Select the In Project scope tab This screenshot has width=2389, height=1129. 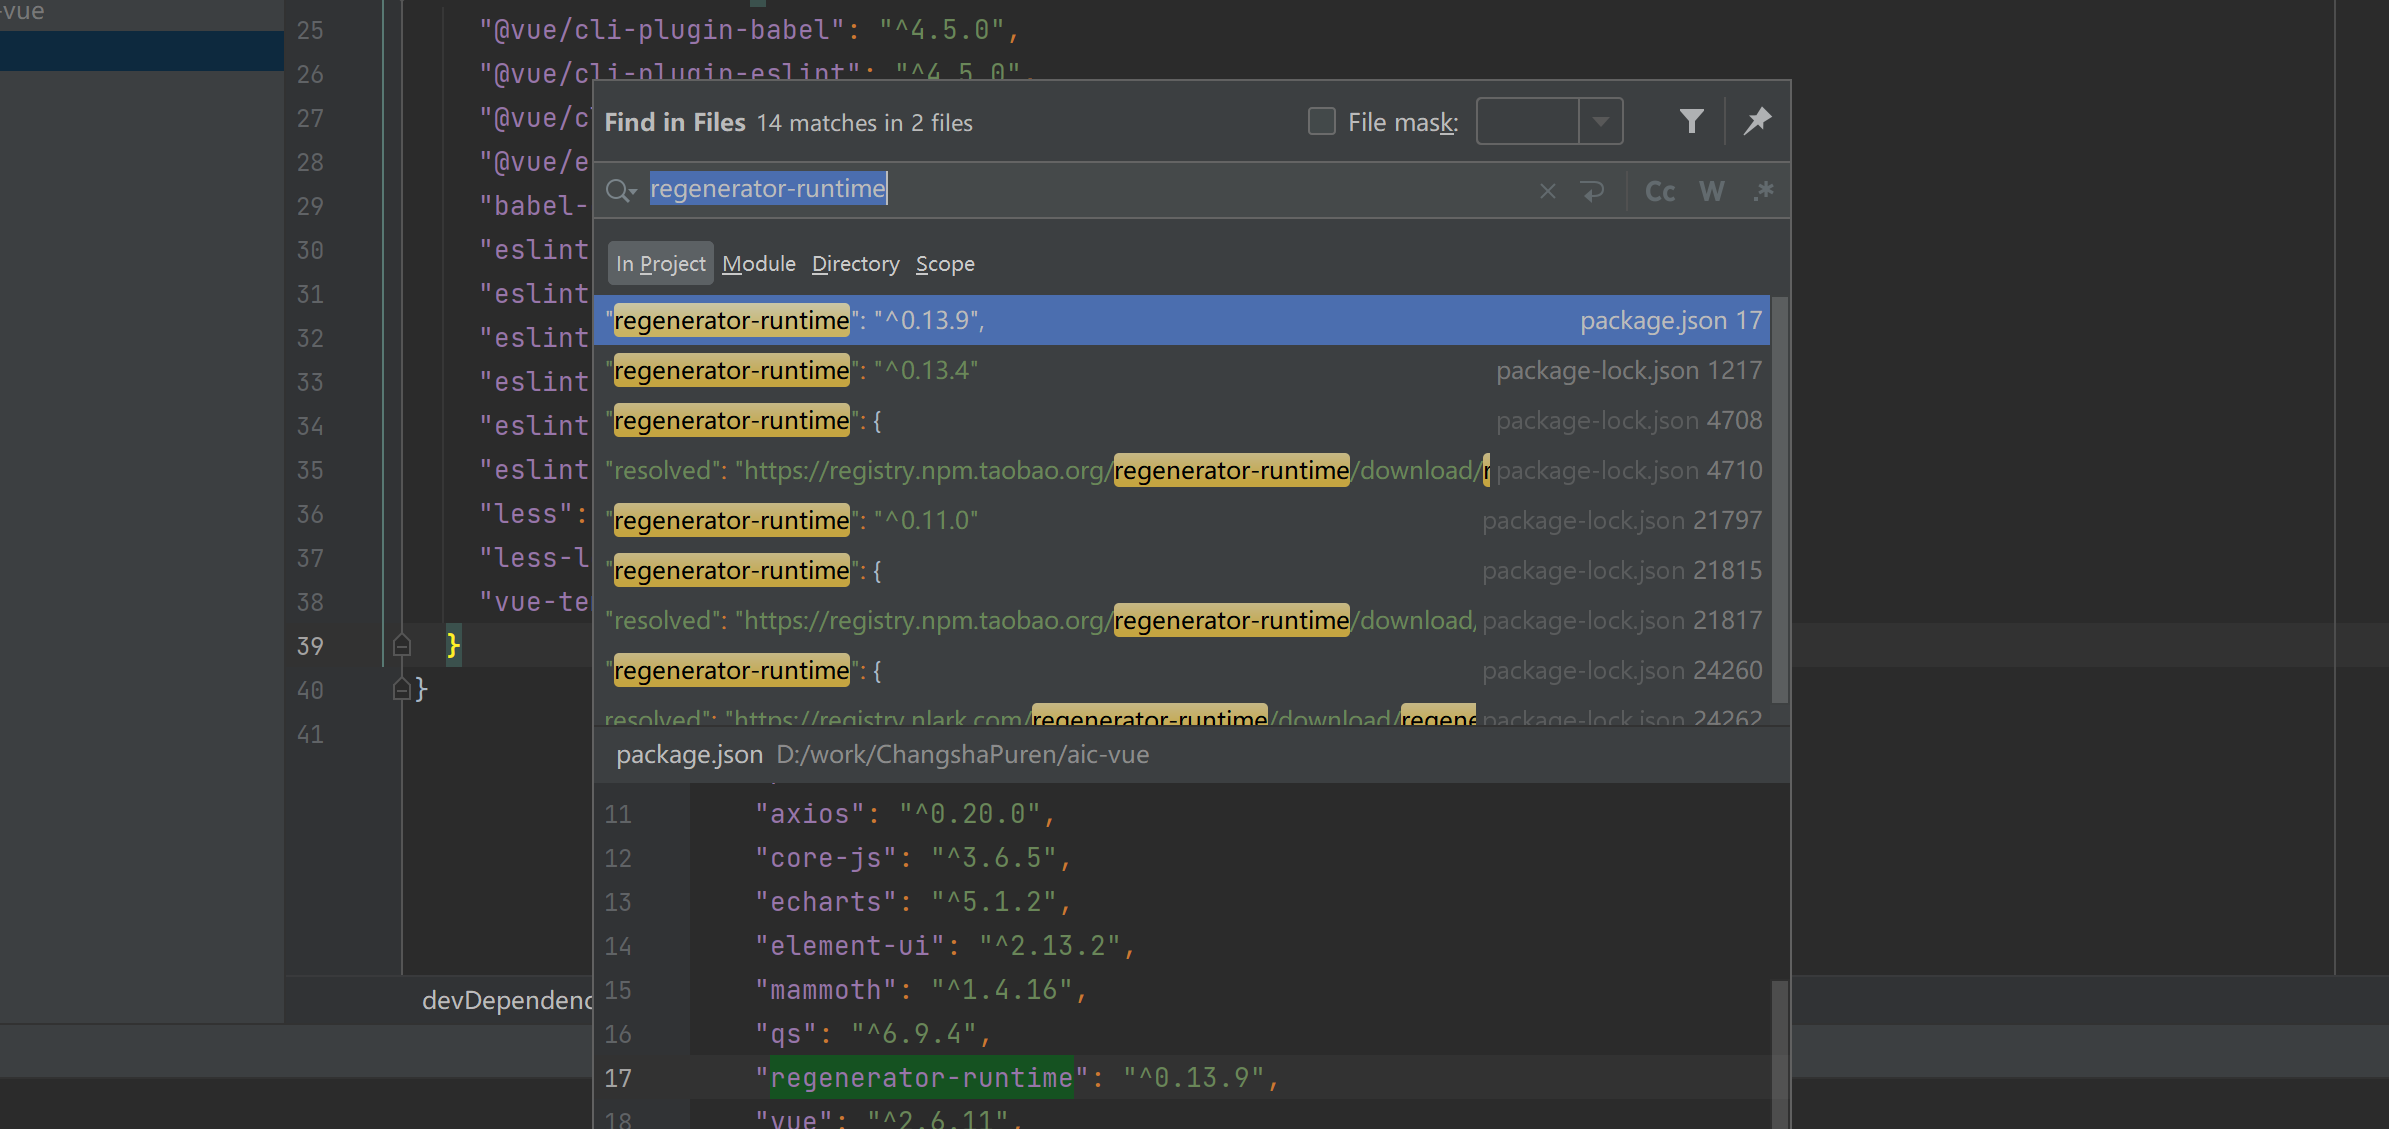click(661, 264)
